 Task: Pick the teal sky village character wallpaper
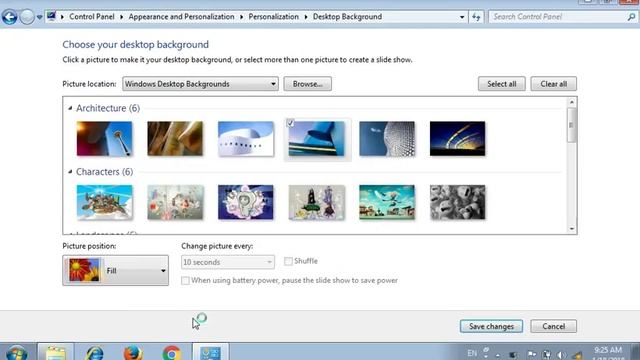tap(387, 202)
